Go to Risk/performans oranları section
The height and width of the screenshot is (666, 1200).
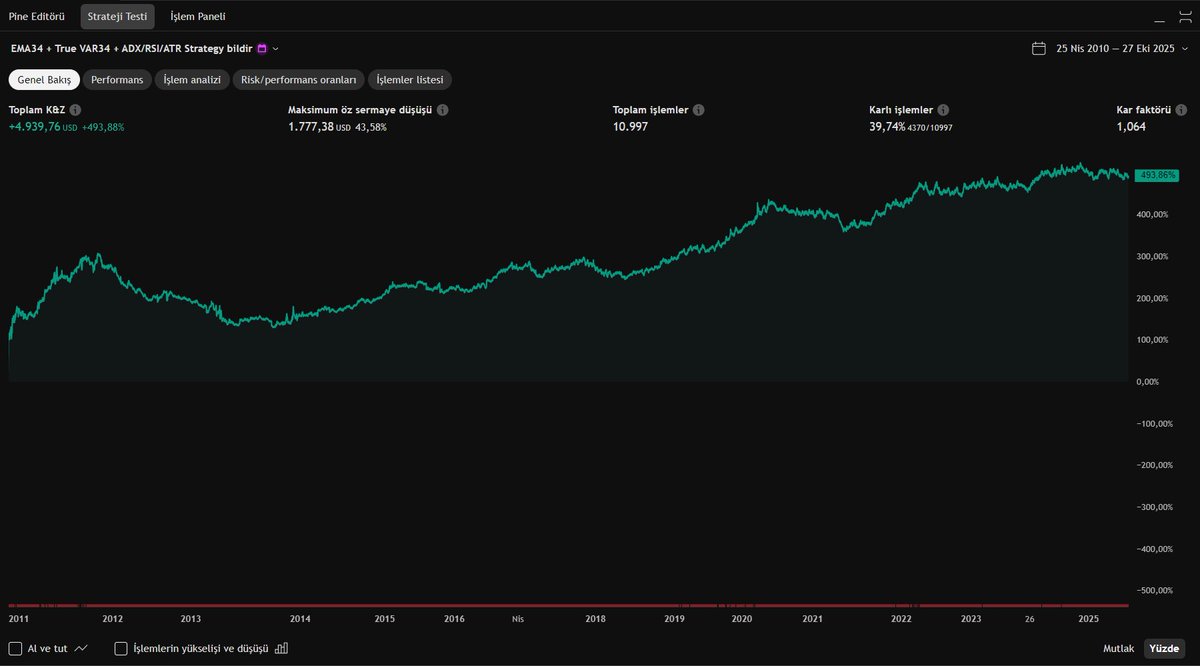pos(299,80)
